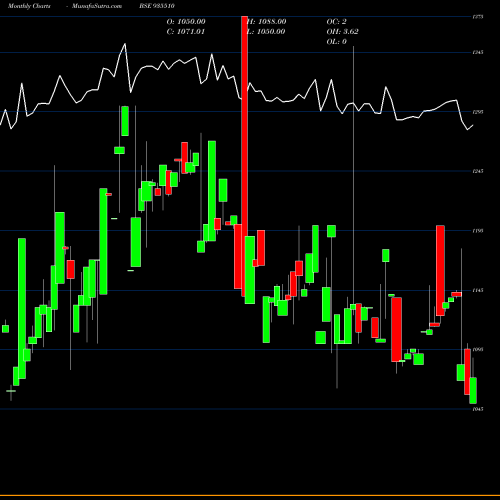
Task: Click the 1295 price axis label
Action: (x=478, y=112)
